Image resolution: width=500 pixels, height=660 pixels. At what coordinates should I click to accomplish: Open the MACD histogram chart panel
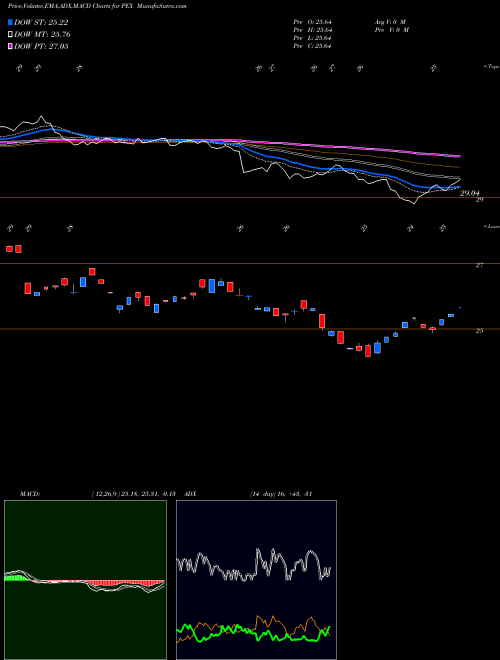85,580
